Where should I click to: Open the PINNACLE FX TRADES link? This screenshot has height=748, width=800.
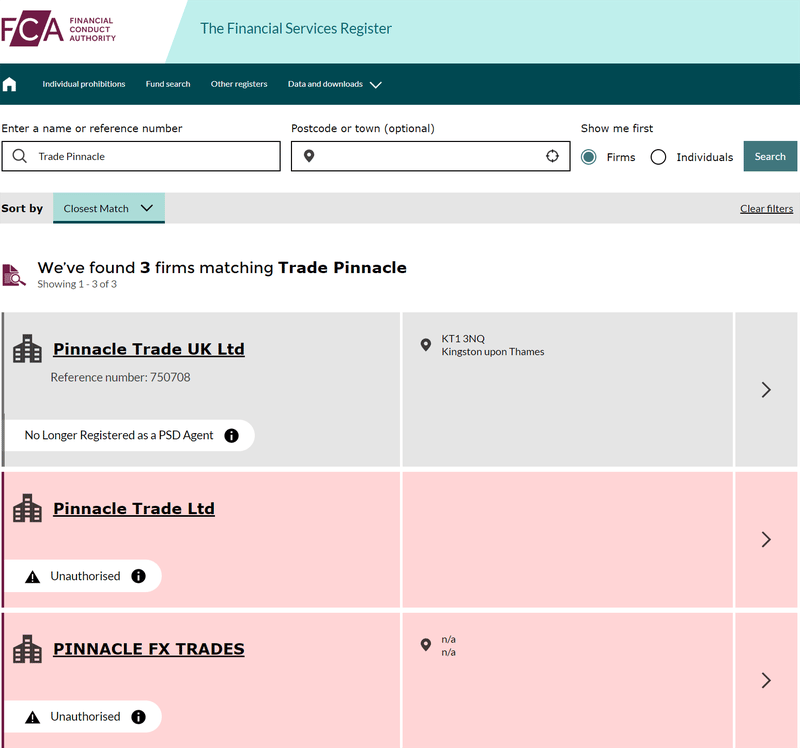149,649
